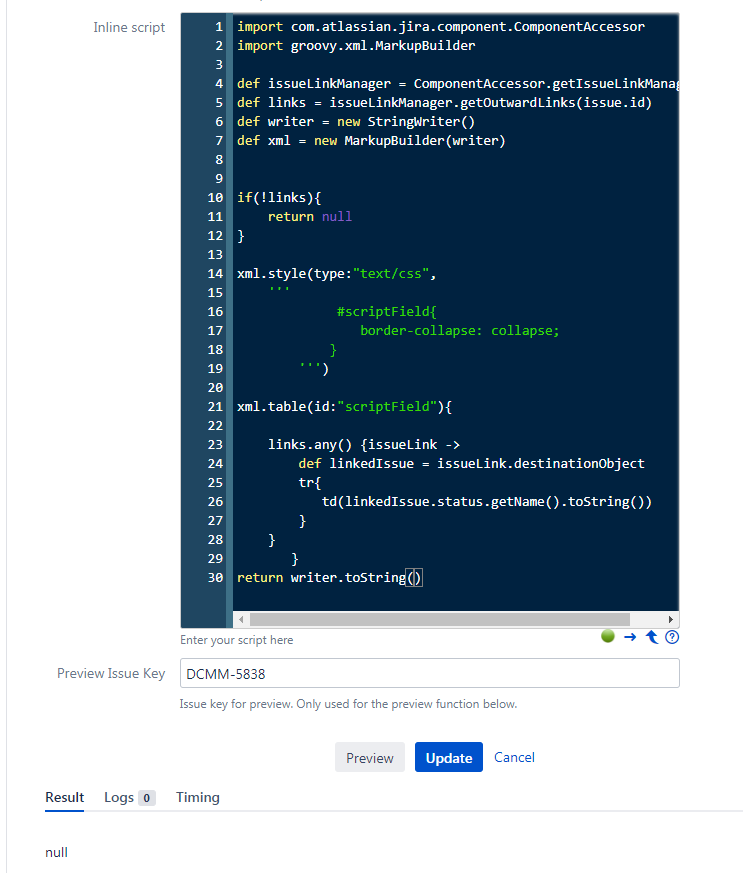Click the null result text

56,852
